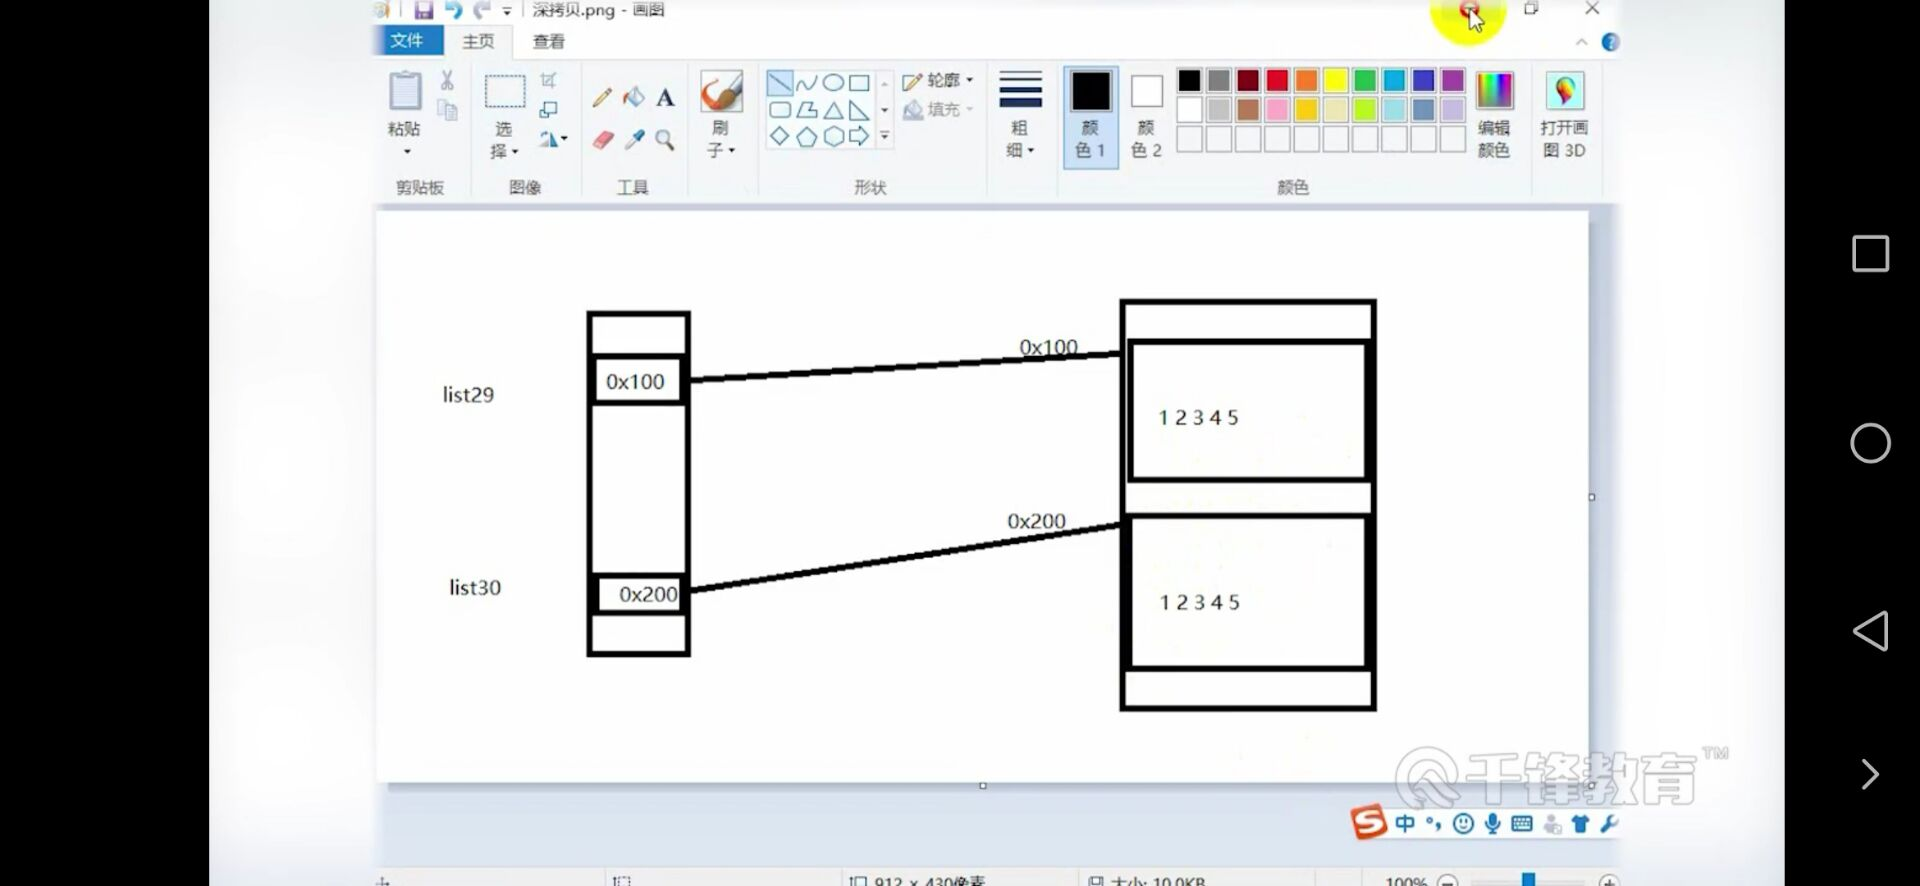This screenshot has width=1920, height=886.
Task: Click the copy icon under cut
Action: tap(447, 110)
